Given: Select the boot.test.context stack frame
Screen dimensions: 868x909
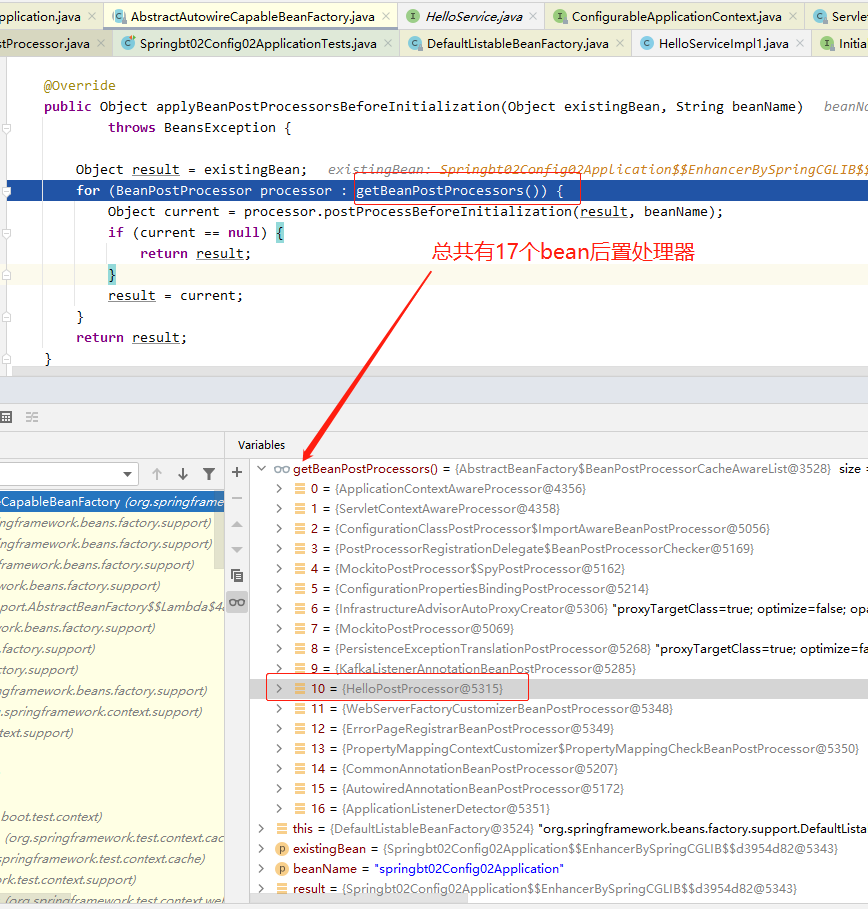Looking at the screenshot, I should 112,816.
